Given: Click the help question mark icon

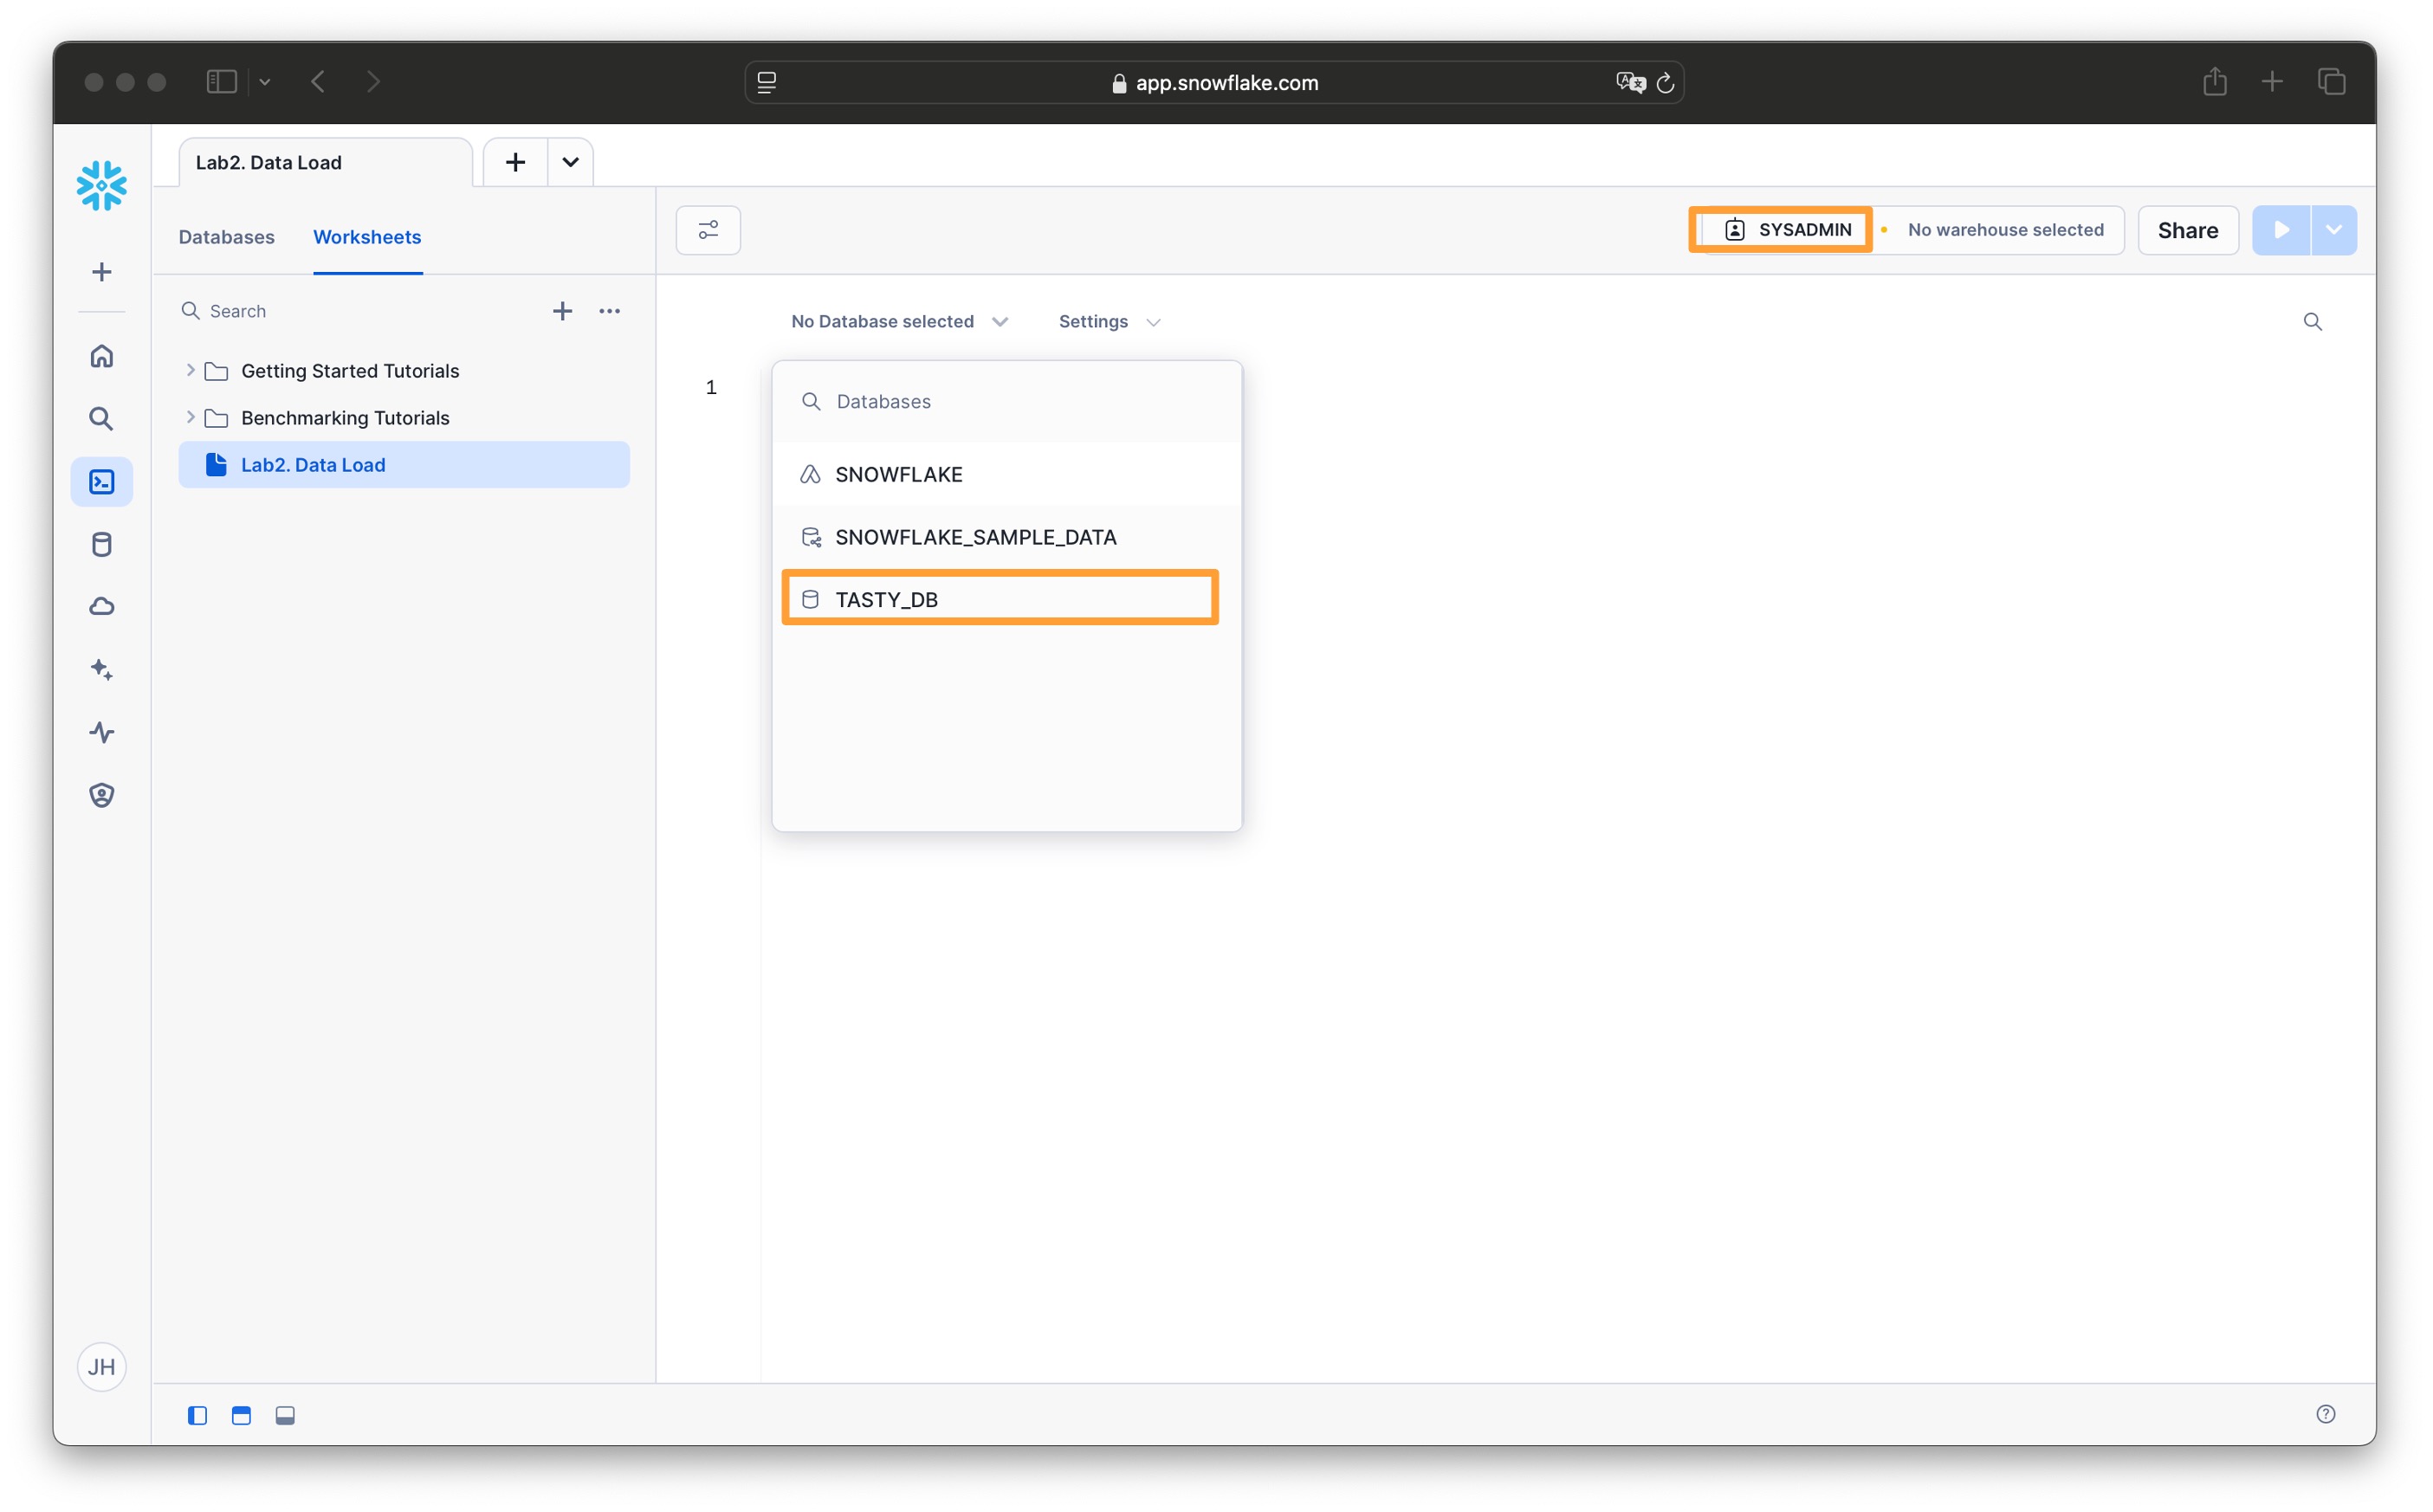Looking at the screenshot, I should click(2325, 1413).
